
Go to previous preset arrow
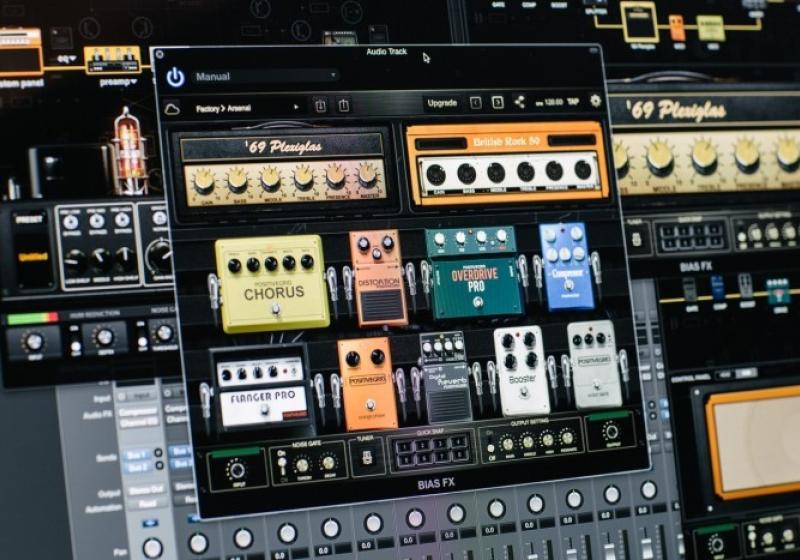point(476,103)
